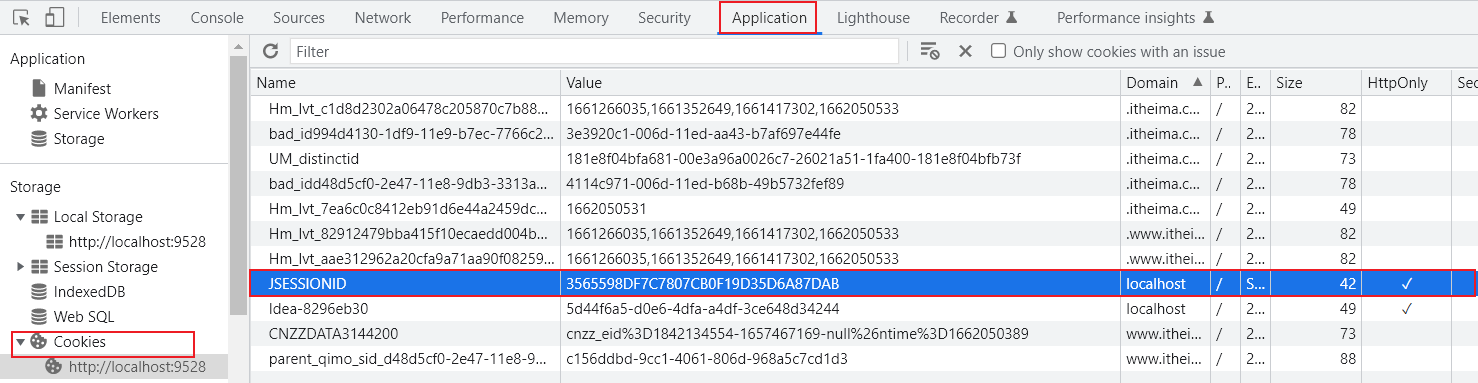Click the Cookies cookie icon
1478x383 pixels.
pyautogui.click(x=39, y=342)
